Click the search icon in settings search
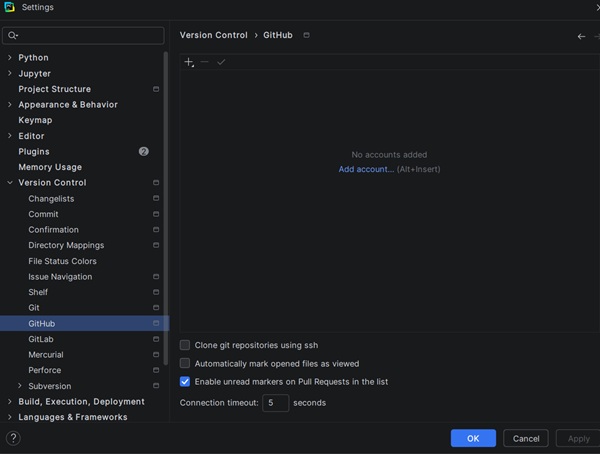Image resolution: width=600 pixels, height=454 pixels. point(13,36)
